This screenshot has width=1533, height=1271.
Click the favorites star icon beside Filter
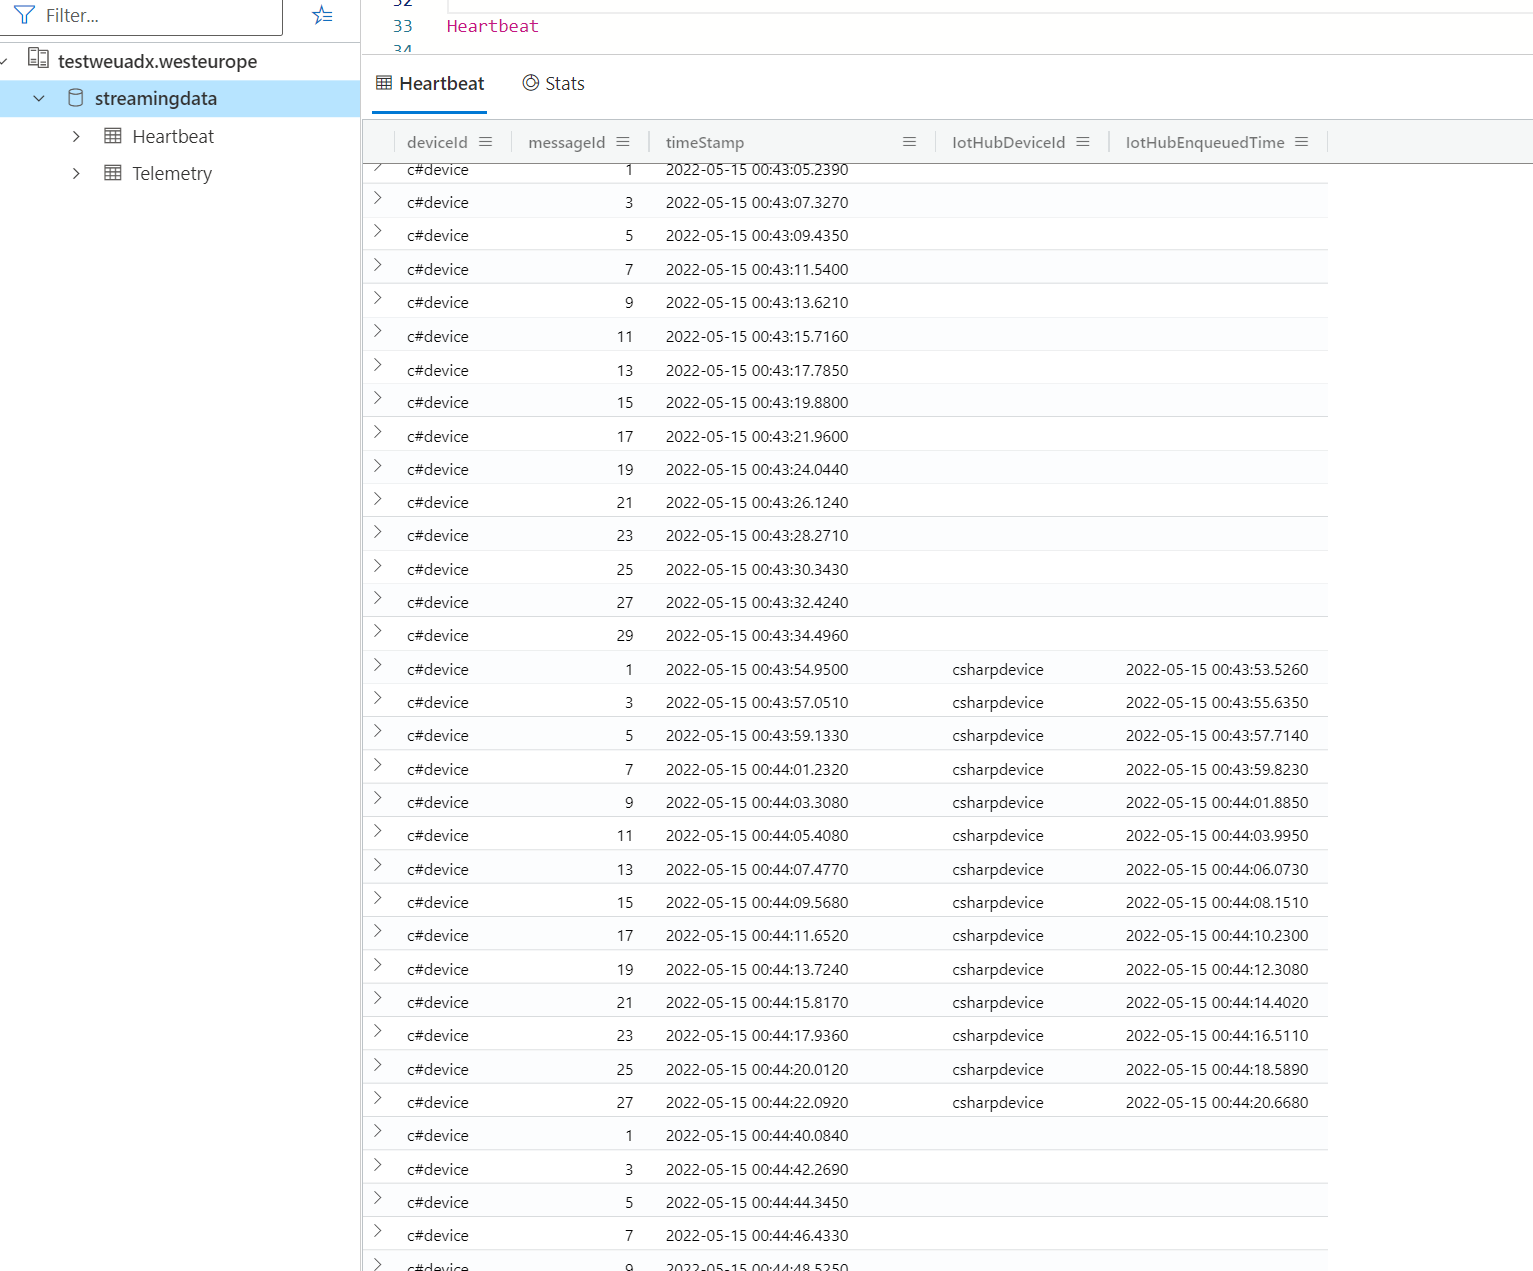pos(322,15)
